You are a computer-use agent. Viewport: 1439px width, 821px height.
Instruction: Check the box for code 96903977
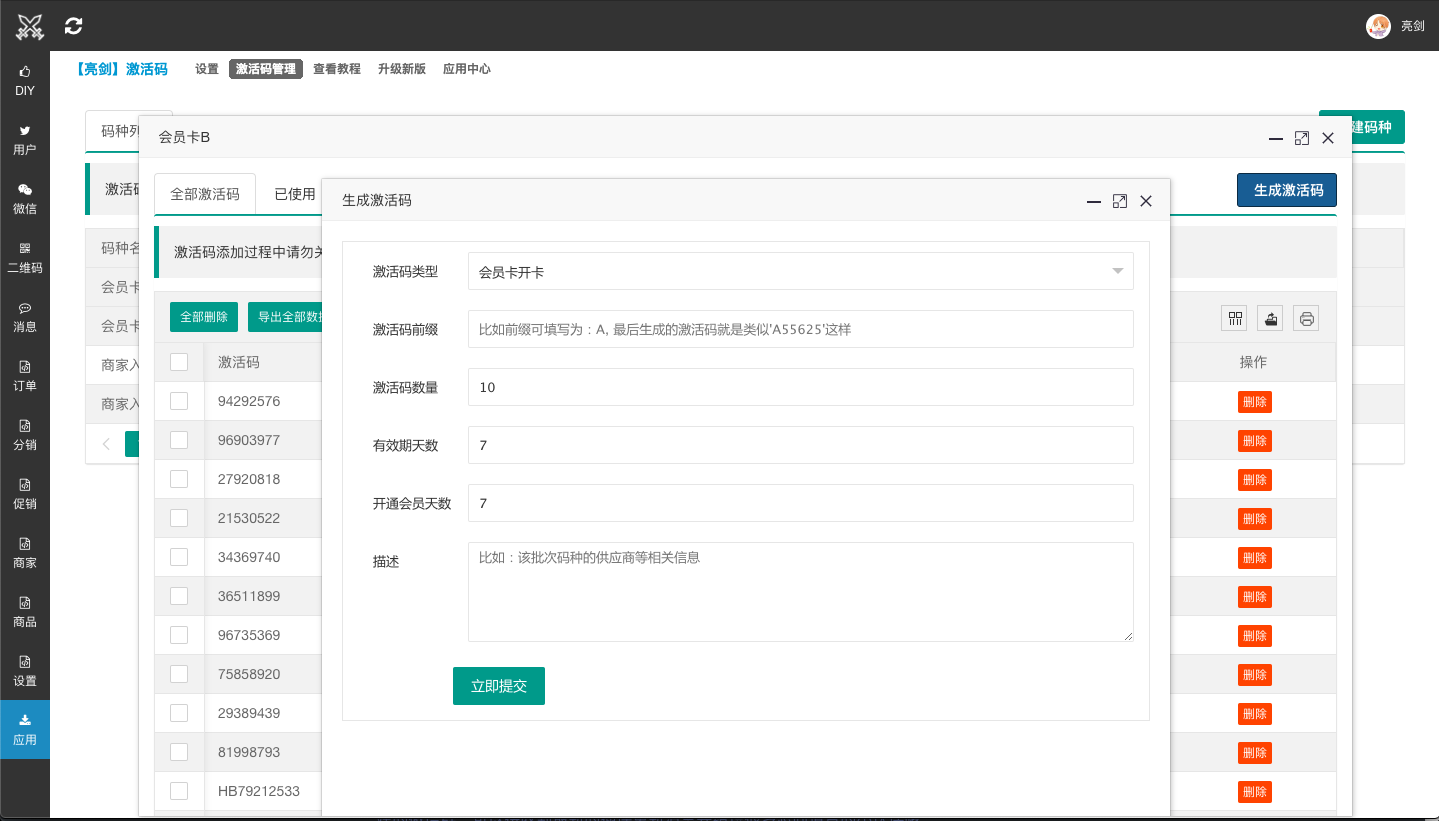pyautogui.click(x=179, y=440)
